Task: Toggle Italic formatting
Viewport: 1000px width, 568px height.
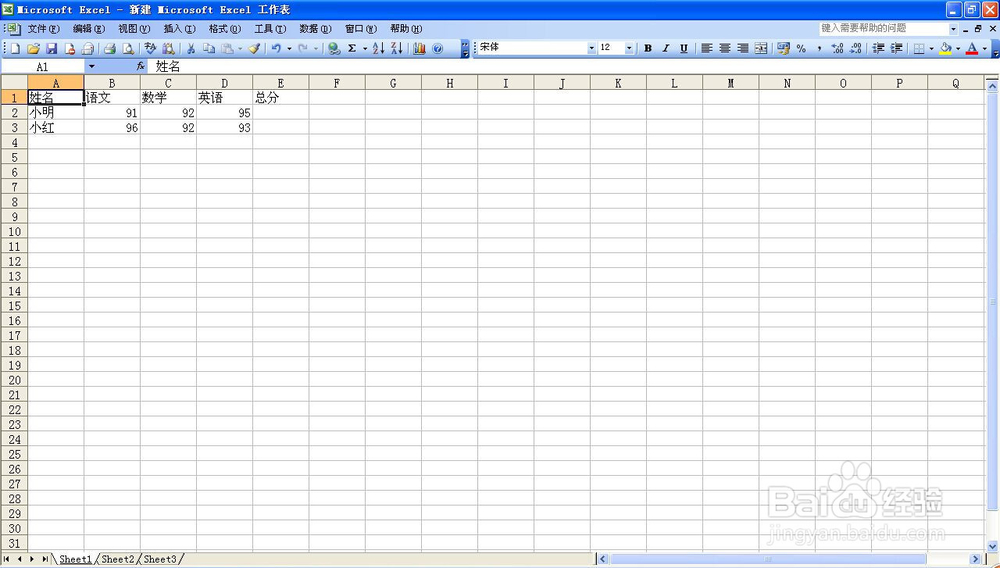Action: (666, 48)
